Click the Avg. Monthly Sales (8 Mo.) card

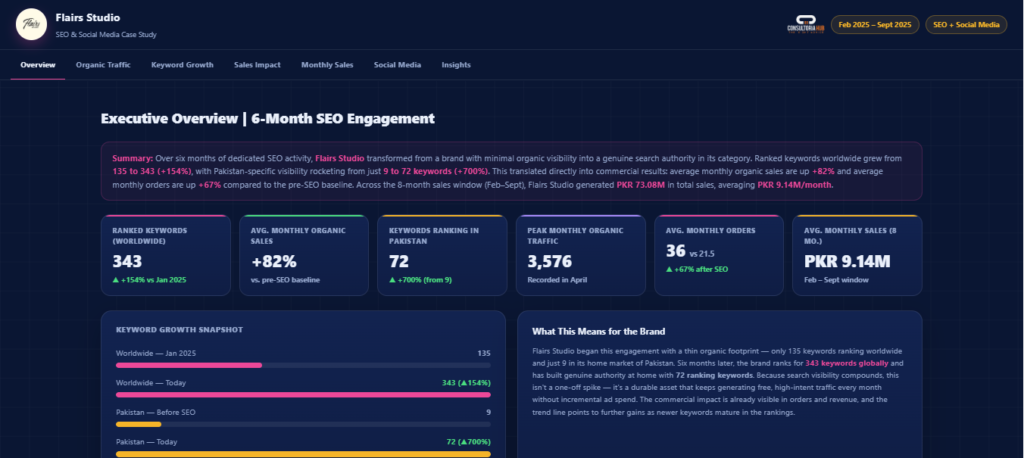[x=857, y=255]
